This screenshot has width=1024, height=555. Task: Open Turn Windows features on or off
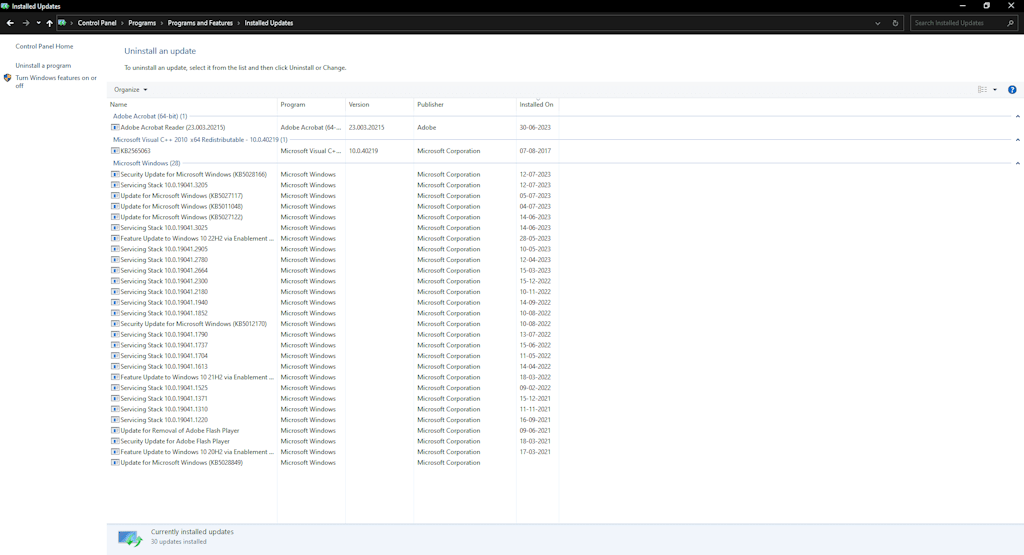click(x=56, y=82)
